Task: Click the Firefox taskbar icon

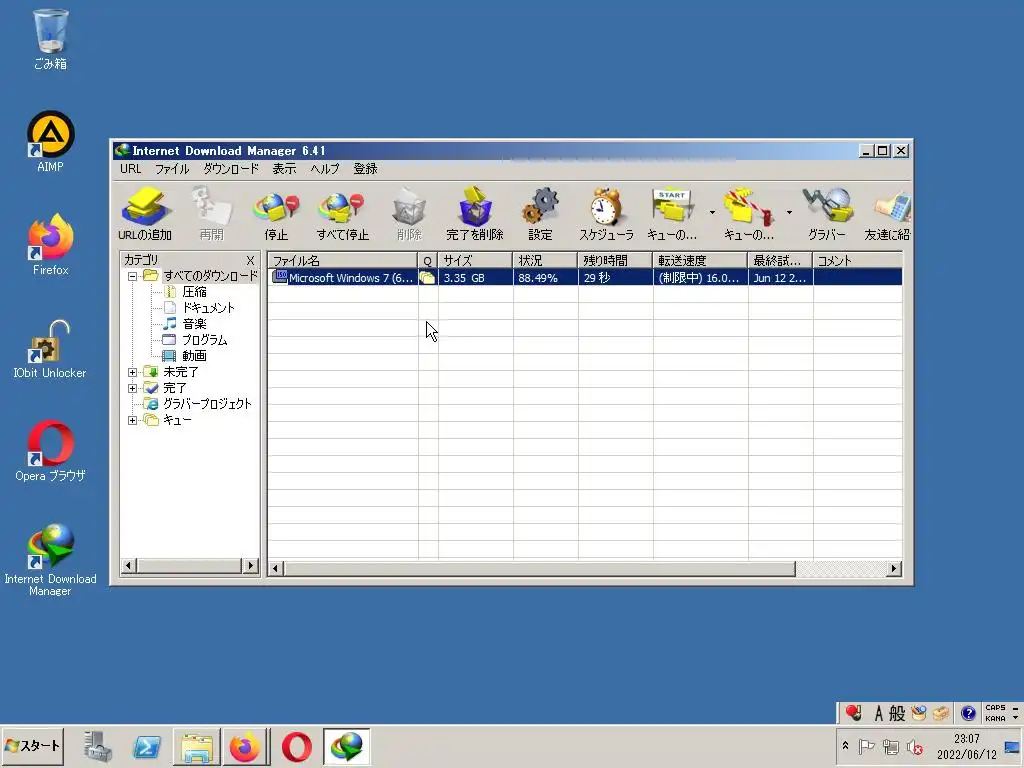Action: (x=245, y=746)
